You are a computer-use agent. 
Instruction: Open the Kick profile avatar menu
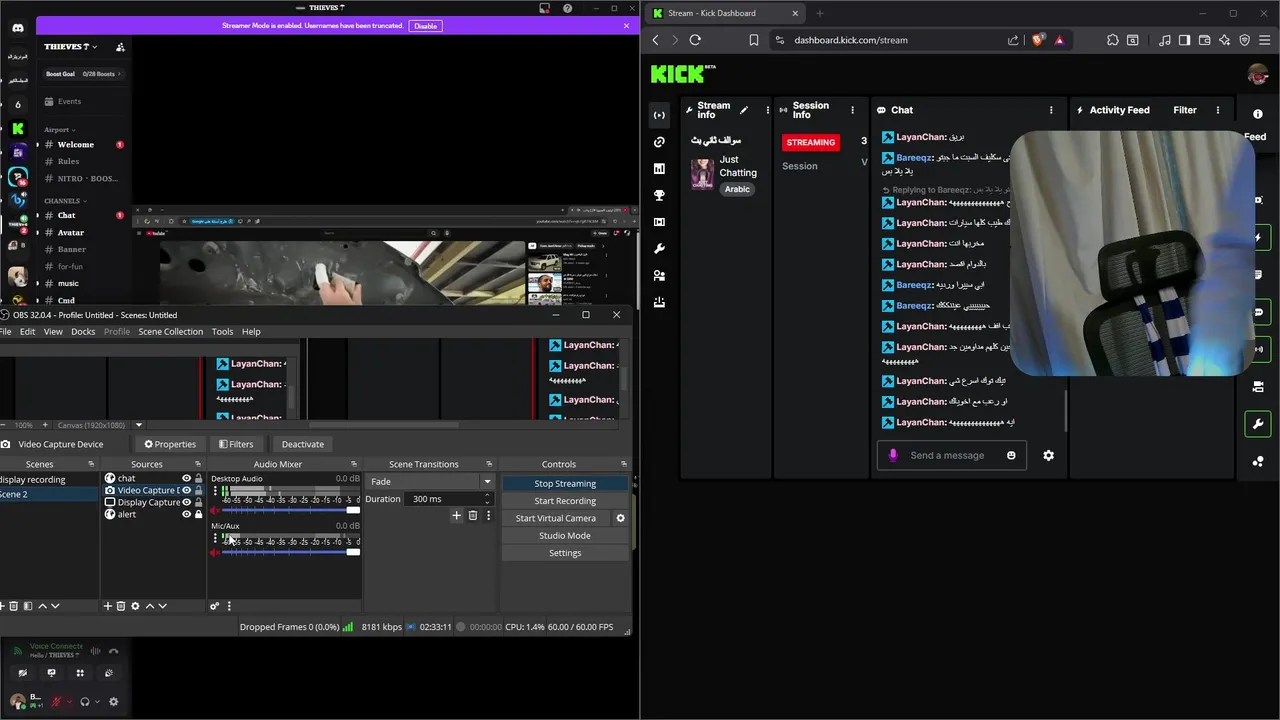coord(1258,74)
